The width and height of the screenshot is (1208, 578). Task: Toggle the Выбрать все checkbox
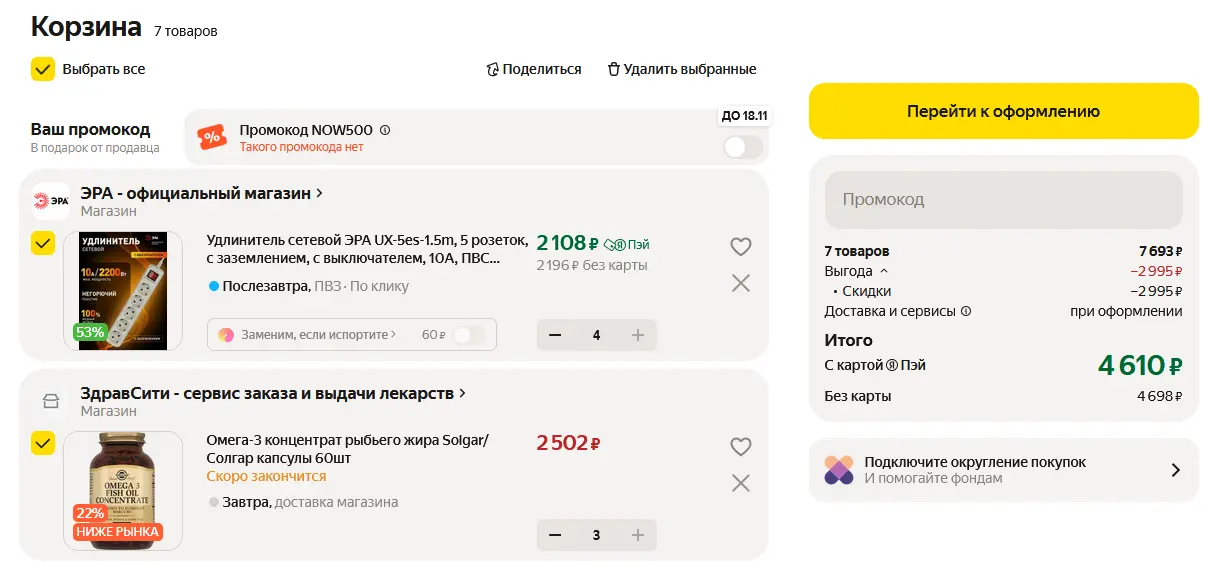tap(43, 69)
